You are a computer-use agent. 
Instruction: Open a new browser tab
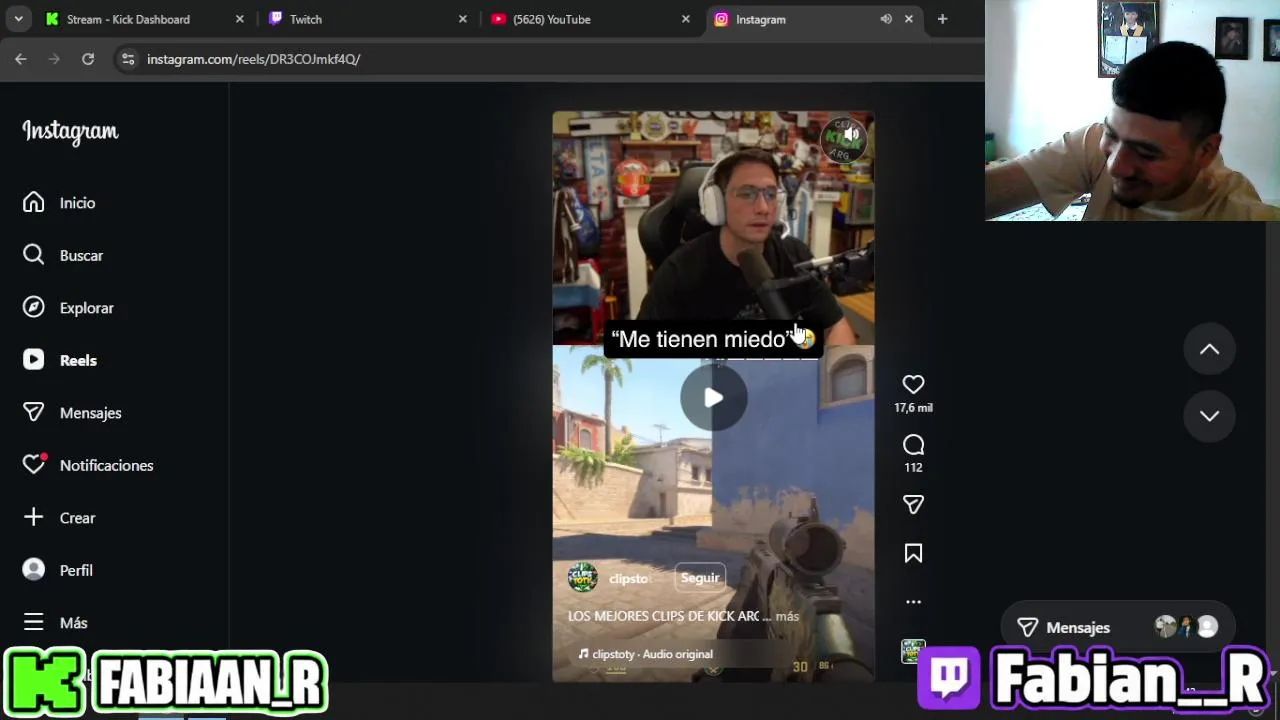pos(942,19)
